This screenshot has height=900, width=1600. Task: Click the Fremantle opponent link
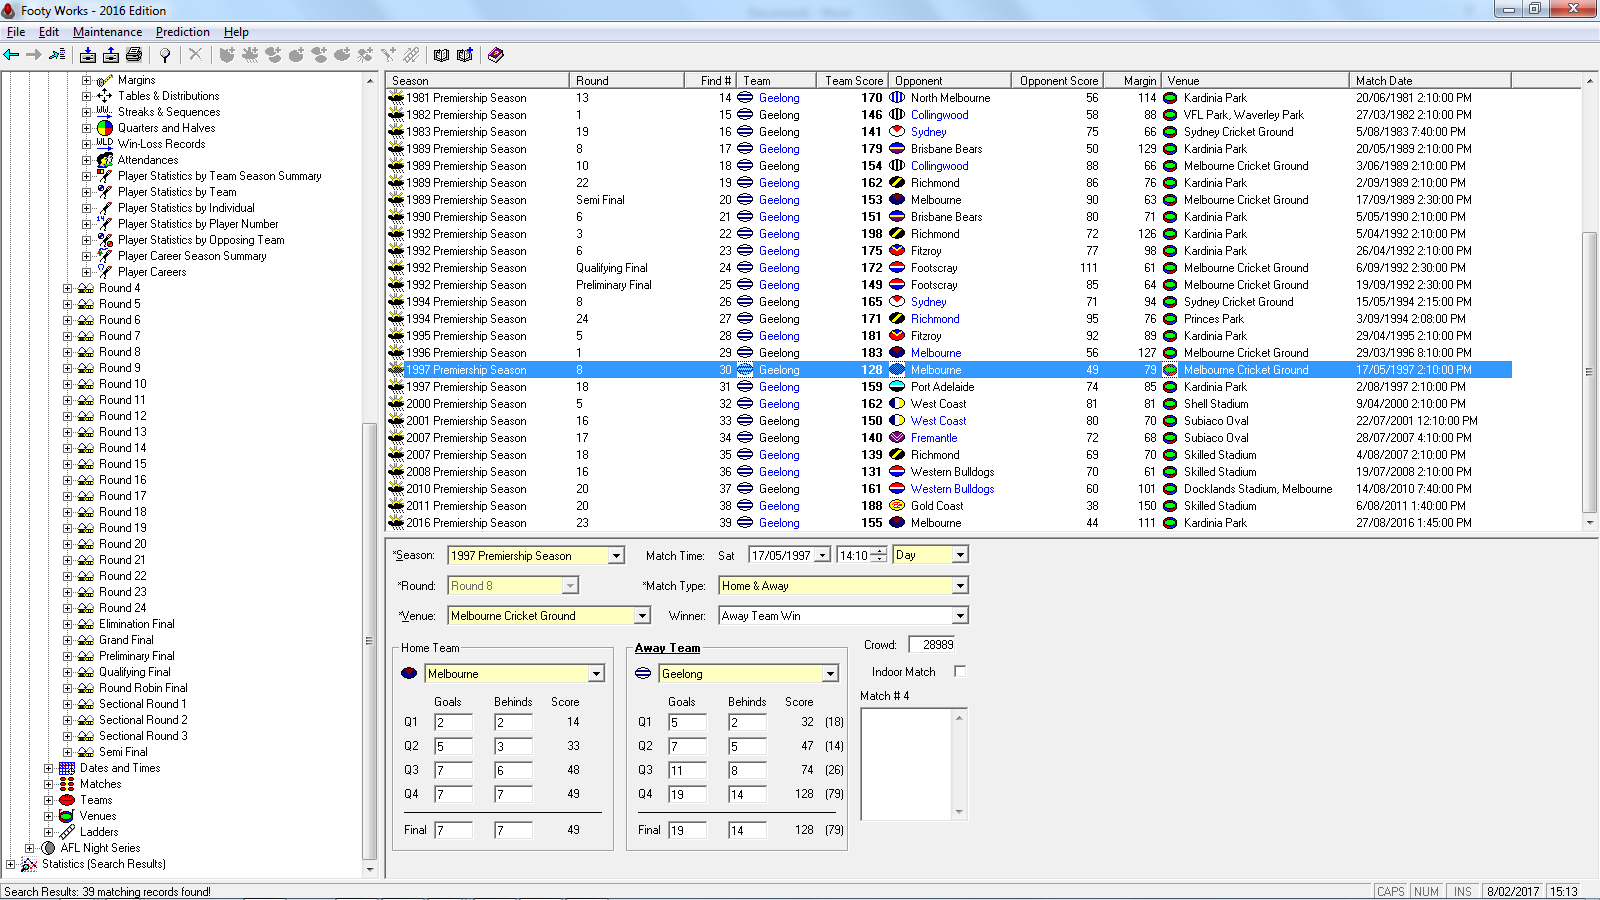[x=934, y=438]
